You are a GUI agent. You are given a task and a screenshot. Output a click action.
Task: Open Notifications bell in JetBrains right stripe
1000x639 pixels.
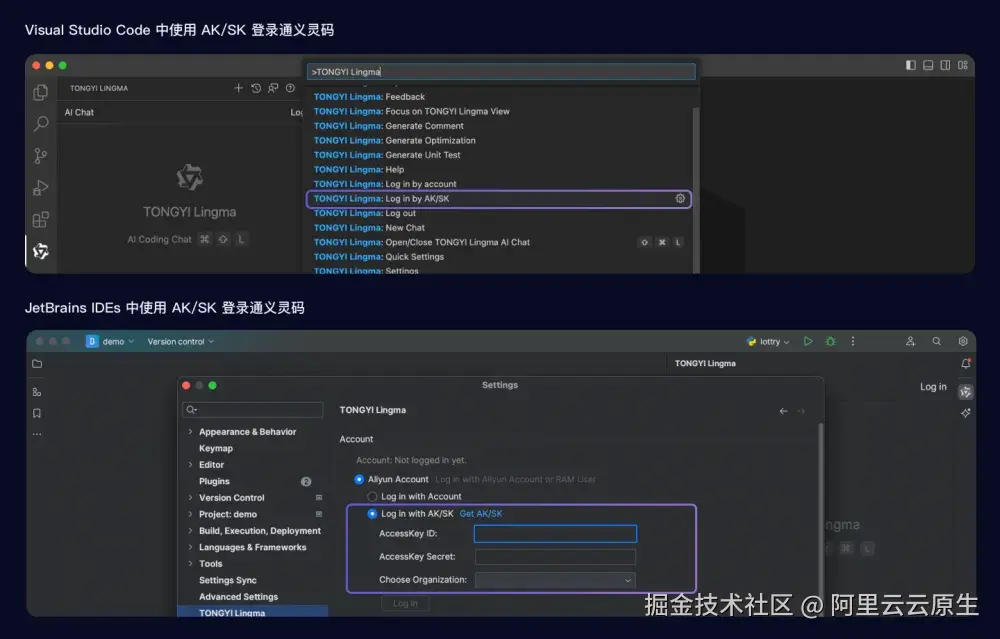(x=966, y=364)
